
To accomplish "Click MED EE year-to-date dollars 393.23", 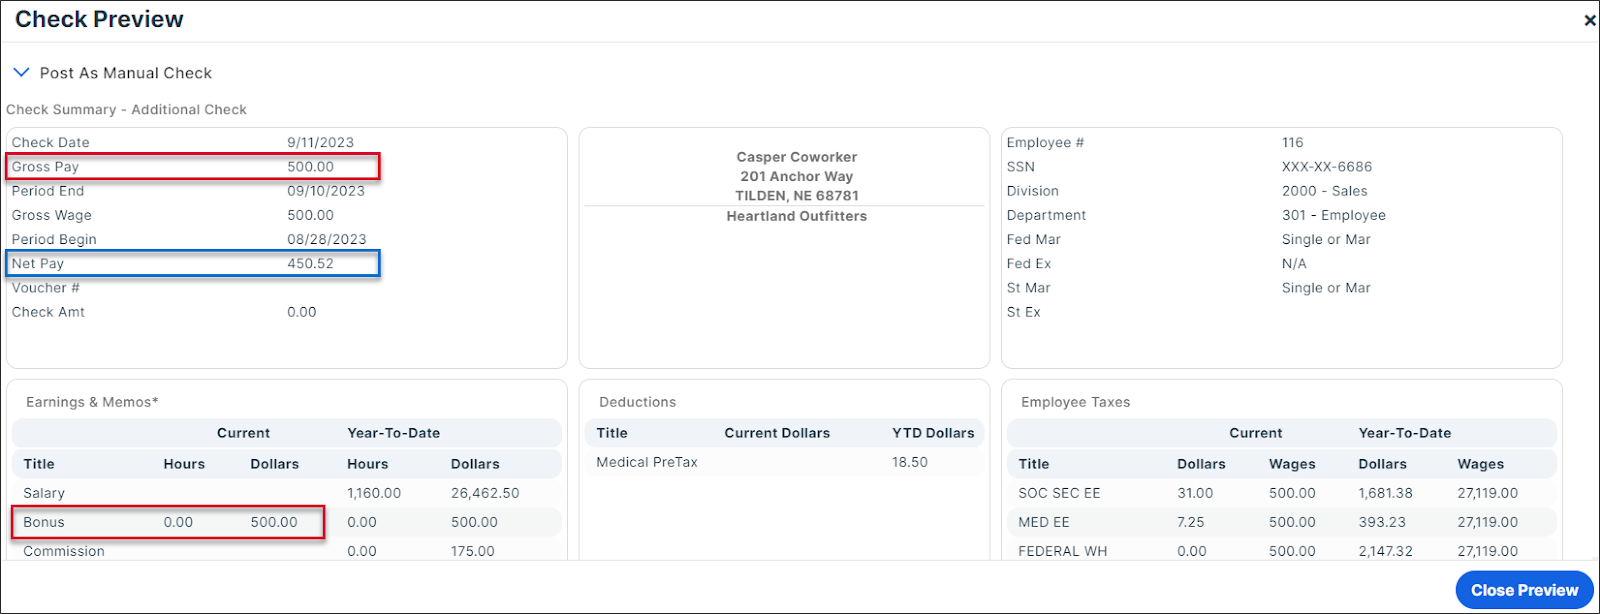I will (x=1382, y=522).
